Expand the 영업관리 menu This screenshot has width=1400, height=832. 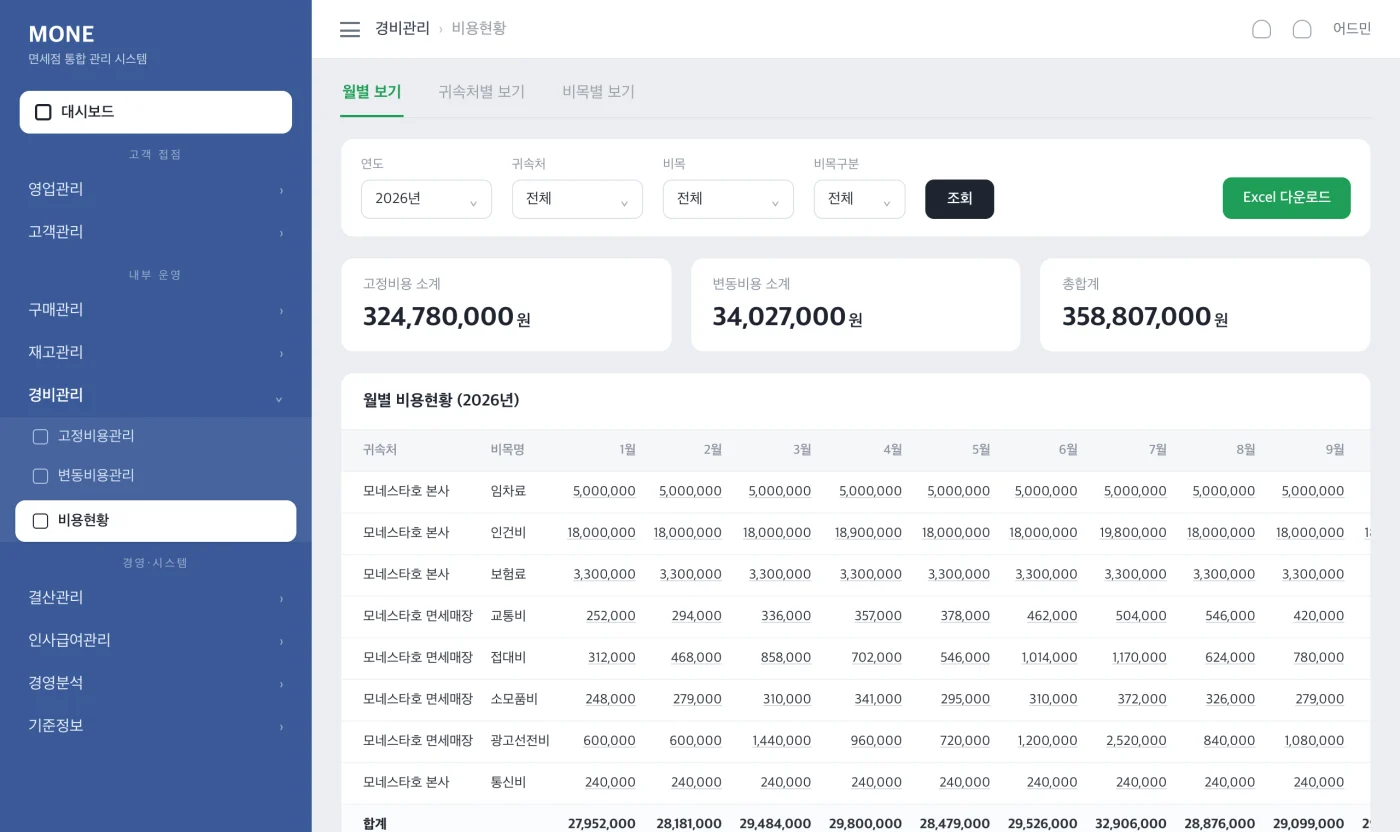click(x=156, y=189)
